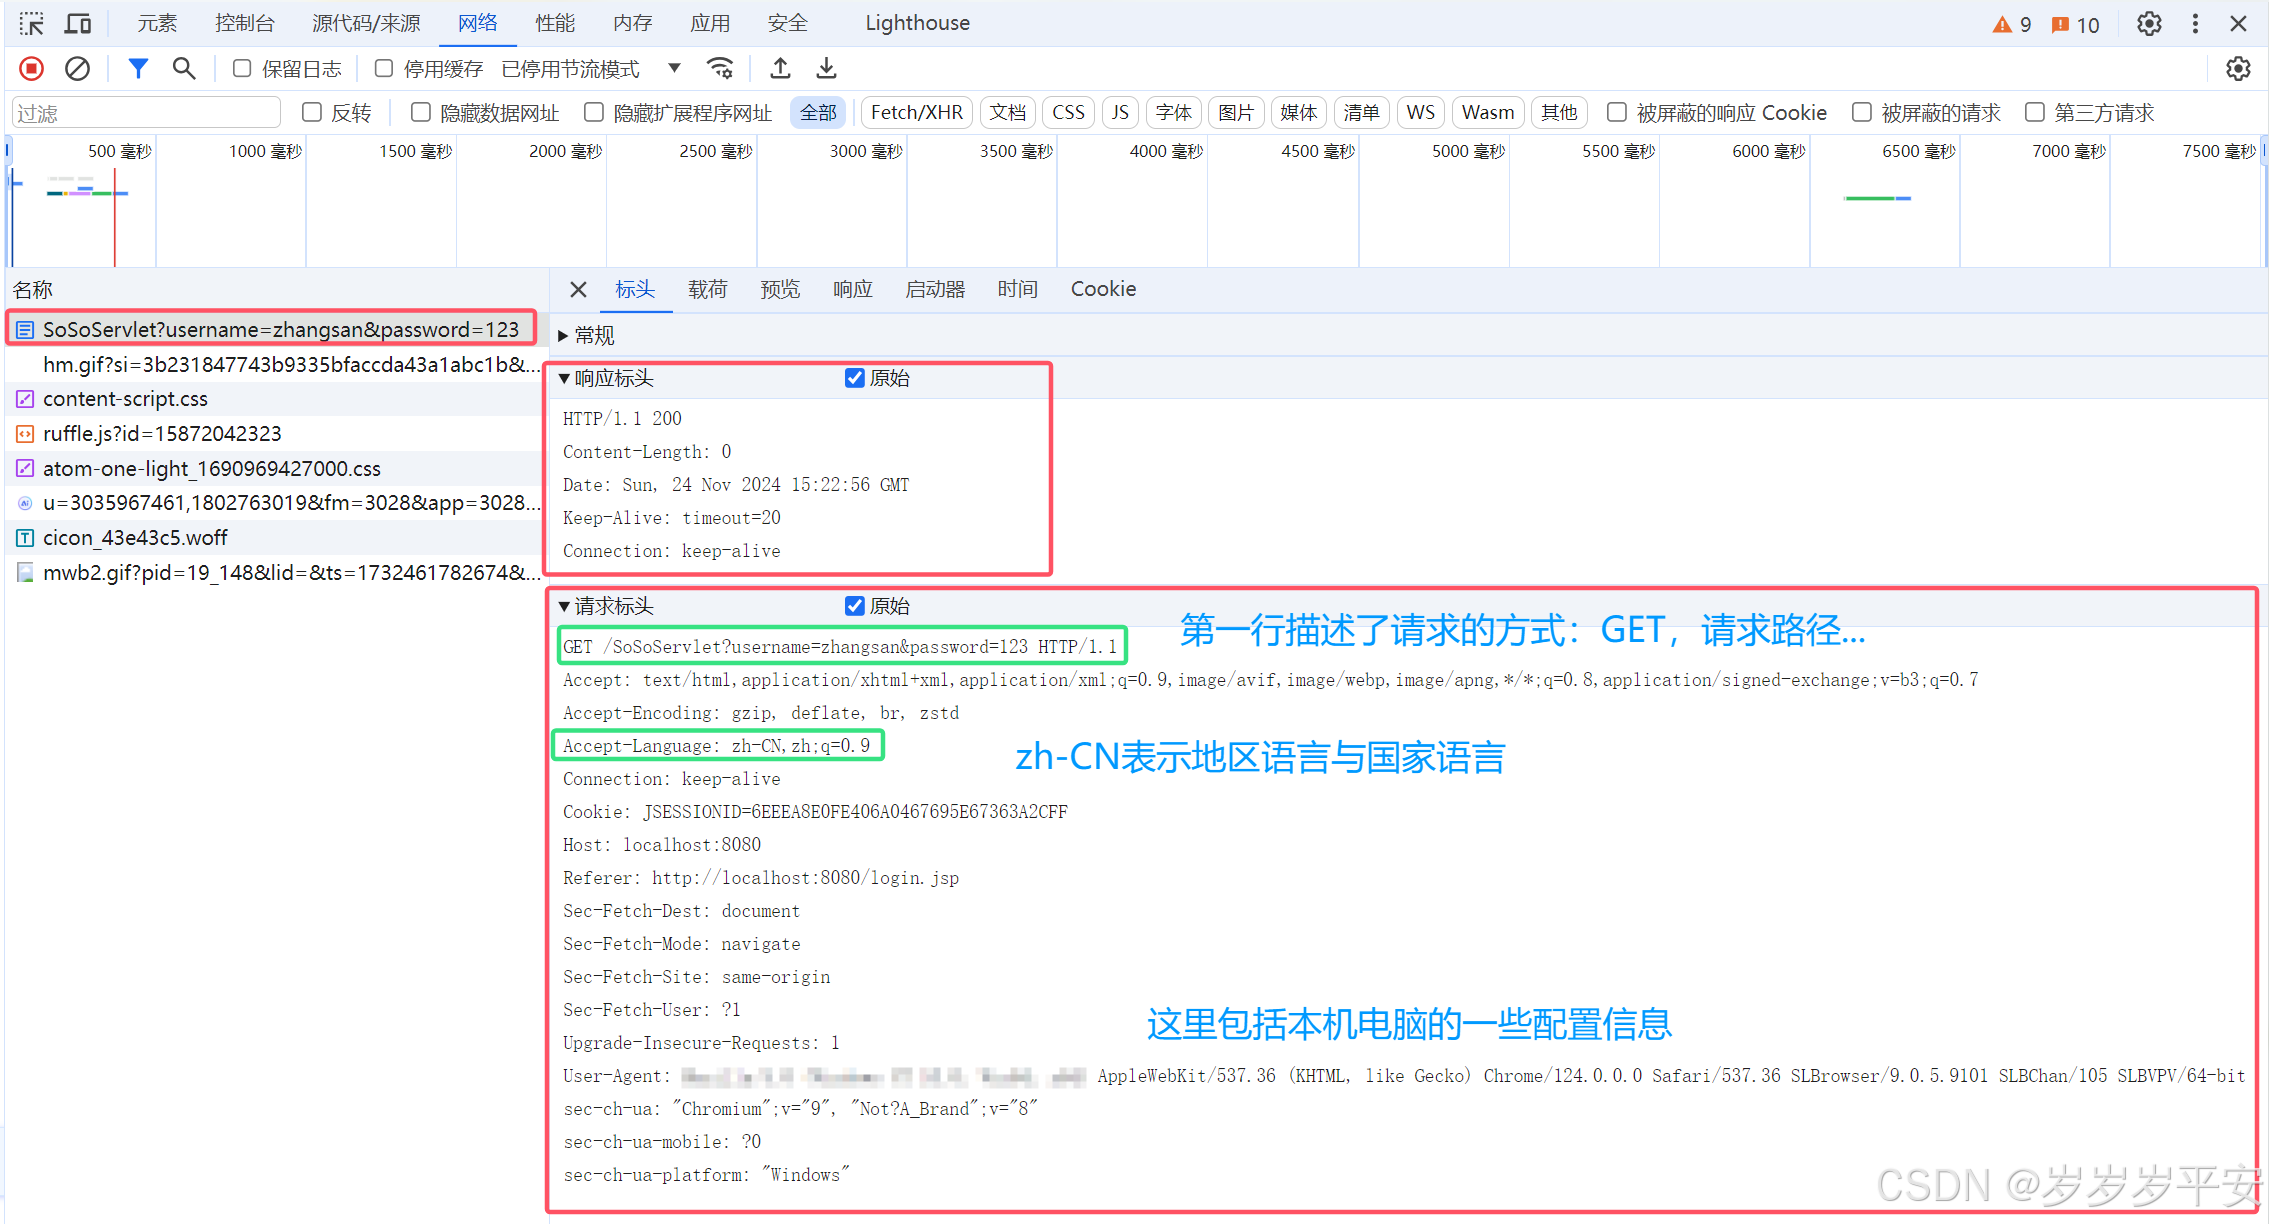The width and height of the screenshot is (2269, 1224).
Task: Click the image icon beside mwb2.gif request
Action: pos(25,573)
